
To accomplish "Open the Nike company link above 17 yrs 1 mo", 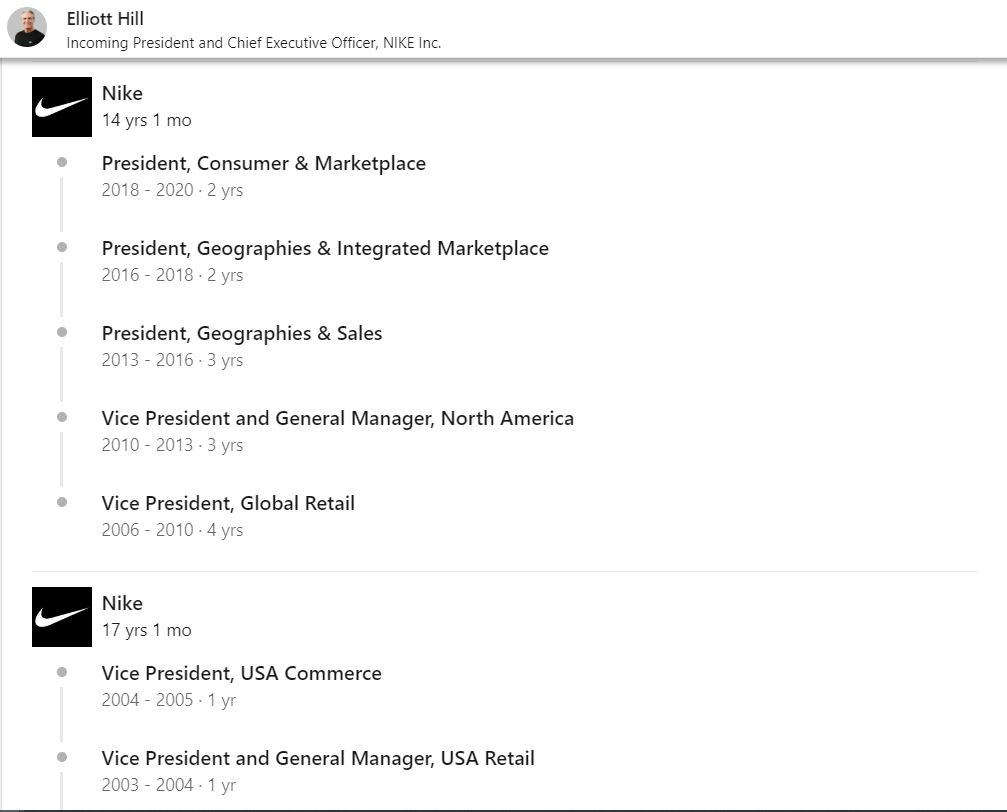I will point(122,604).
